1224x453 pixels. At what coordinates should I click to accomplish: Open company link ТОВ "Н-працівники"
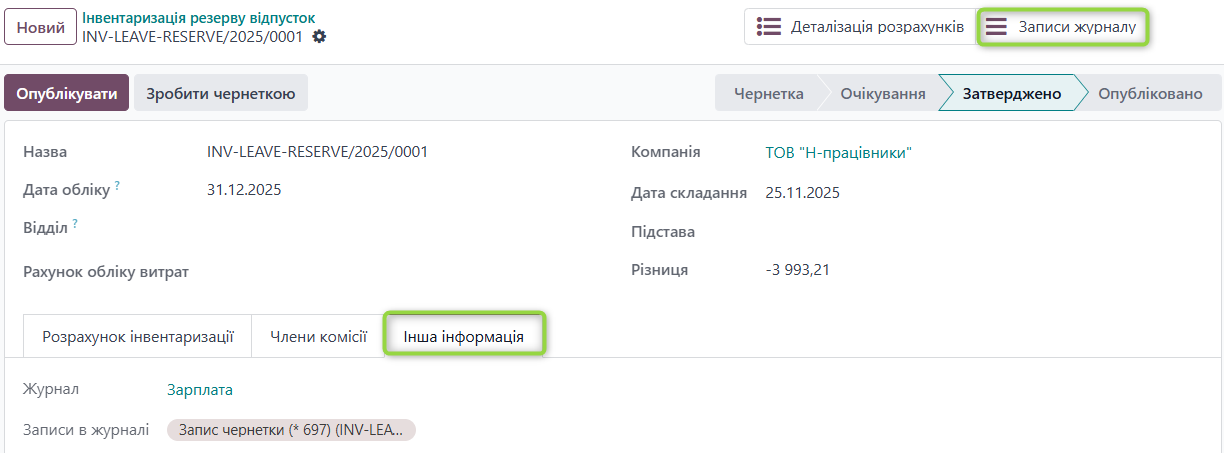(839, 153)
